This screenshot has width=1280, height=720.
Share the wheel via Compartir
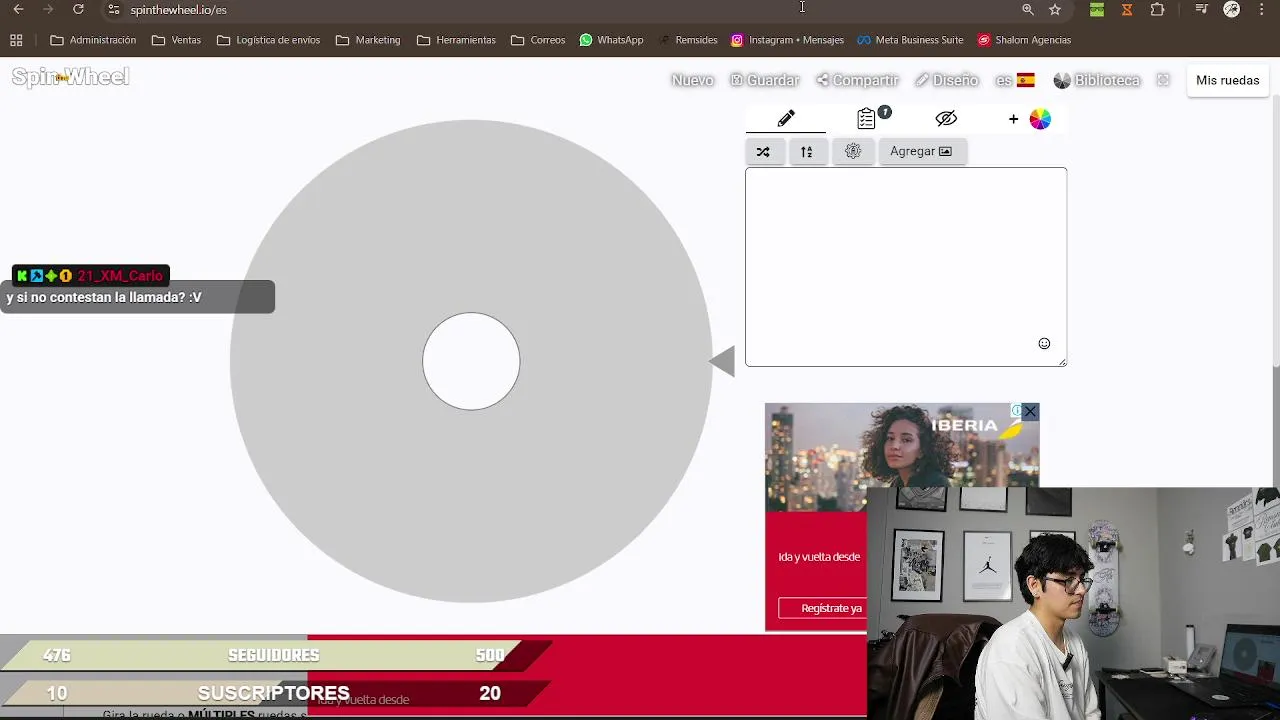pos(857,80)
